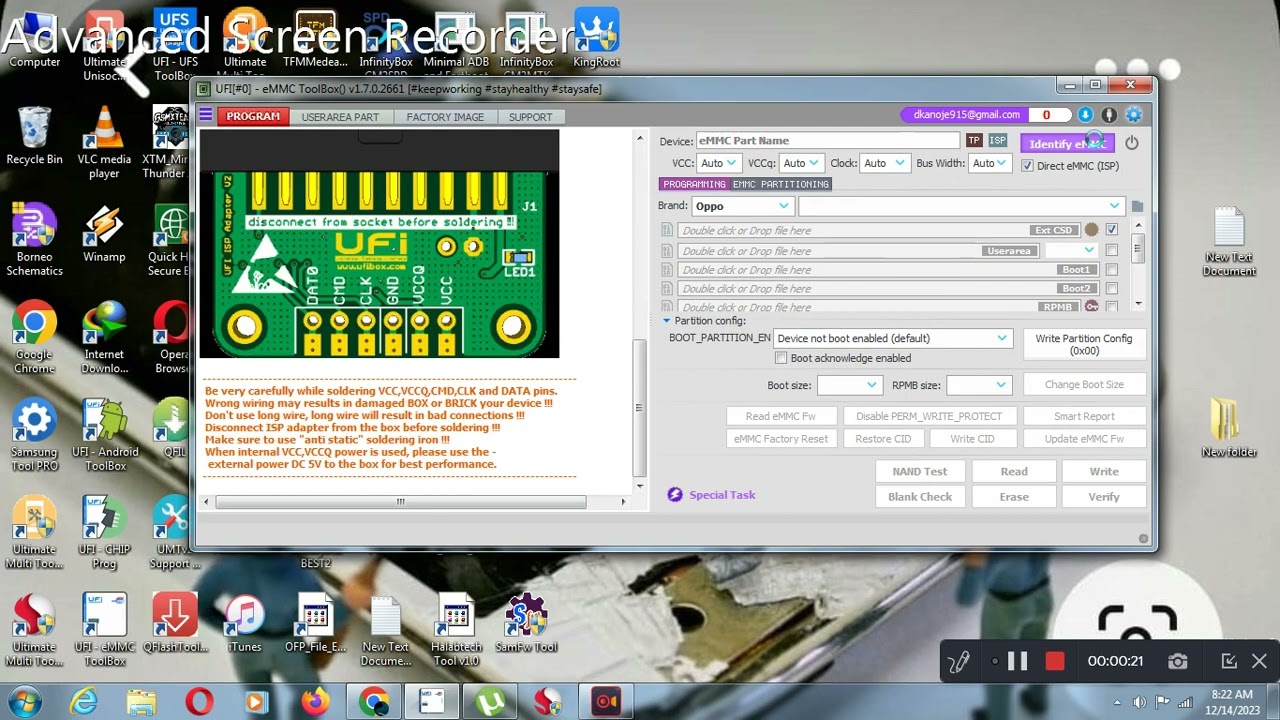
Task: Check the Userarea row checkbox
Action: pyautogui.click(x=1111, y=251)
